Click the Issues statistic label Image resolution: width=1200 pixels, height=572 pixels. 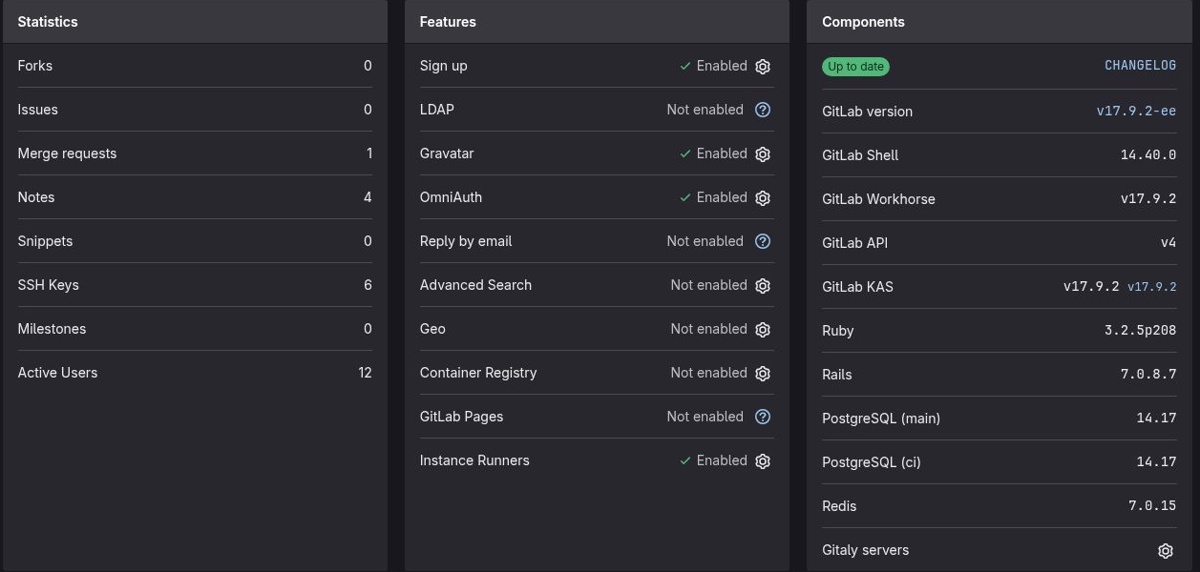(38, 110)
